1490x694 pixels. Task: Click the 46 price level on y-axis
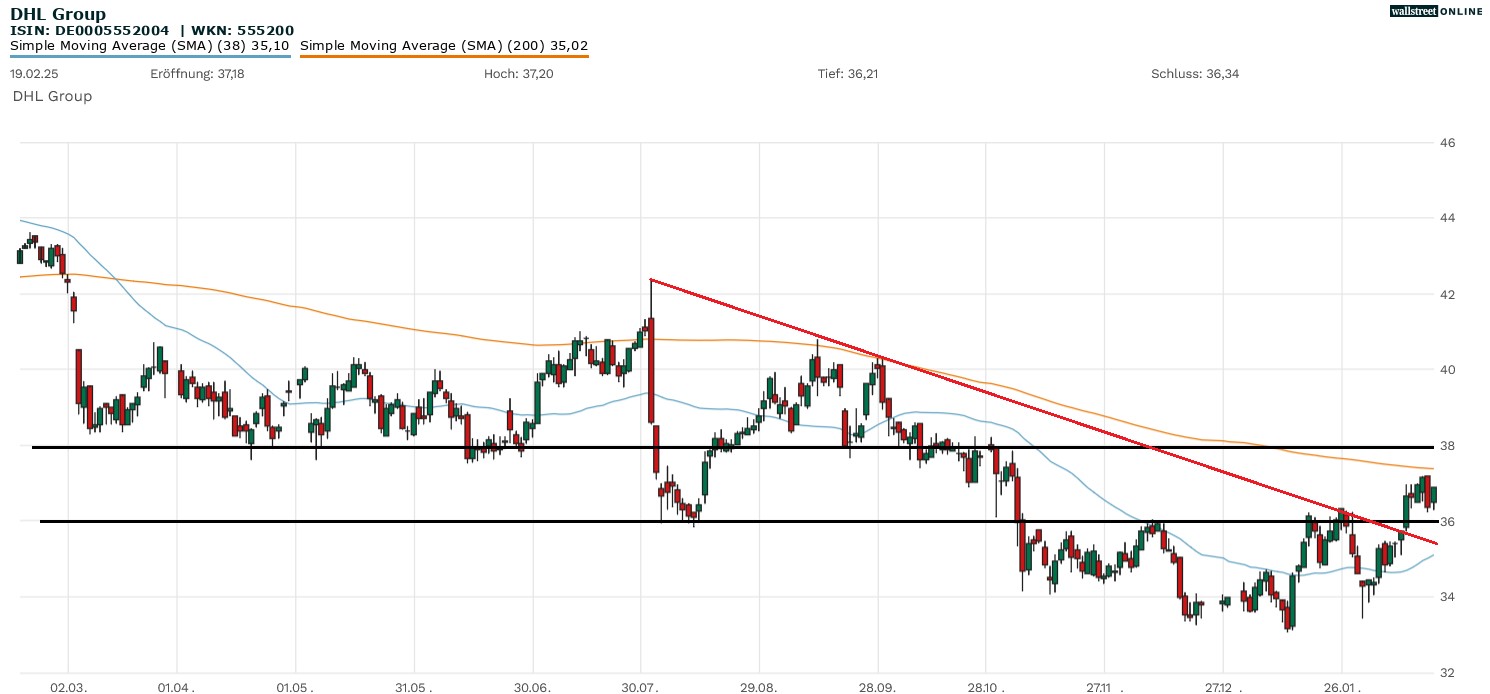[1446, 143]
